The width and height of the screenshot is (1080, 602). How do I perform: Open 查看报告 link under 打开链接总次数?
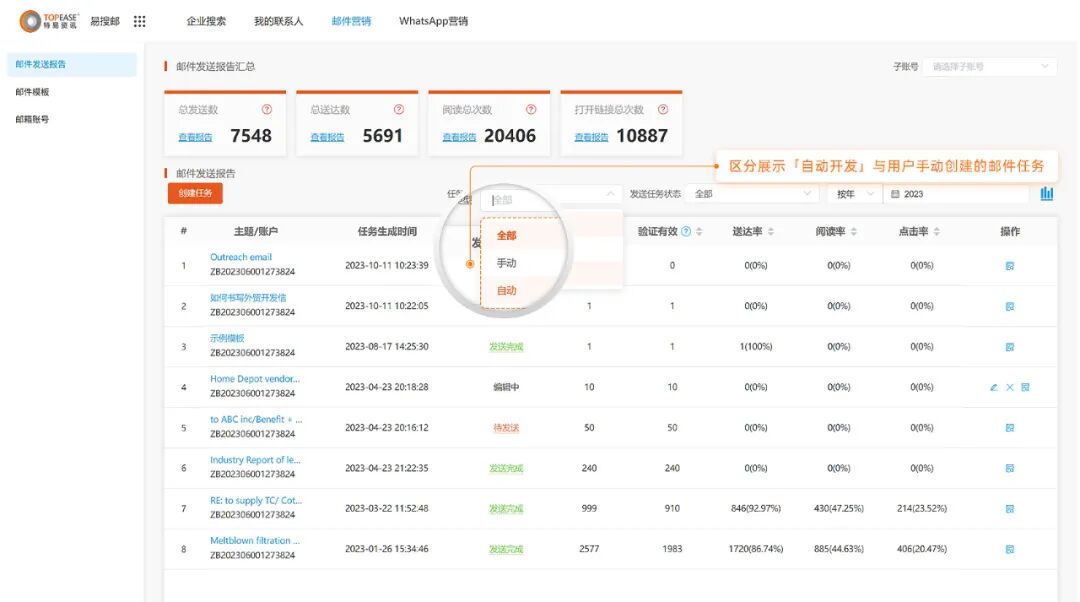[x=592, y=138]
